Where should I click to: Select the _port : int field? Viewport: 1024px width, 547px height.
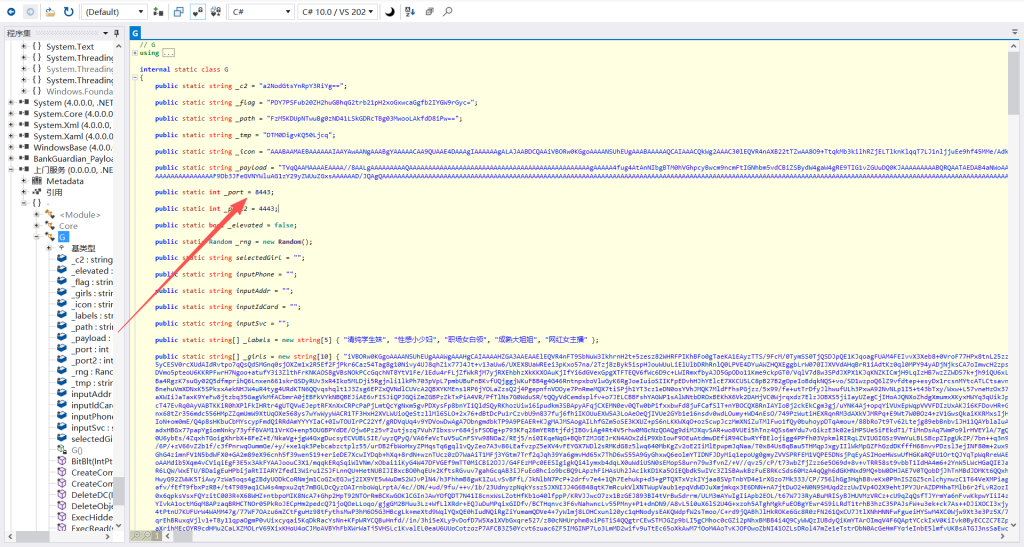[91, 349]
